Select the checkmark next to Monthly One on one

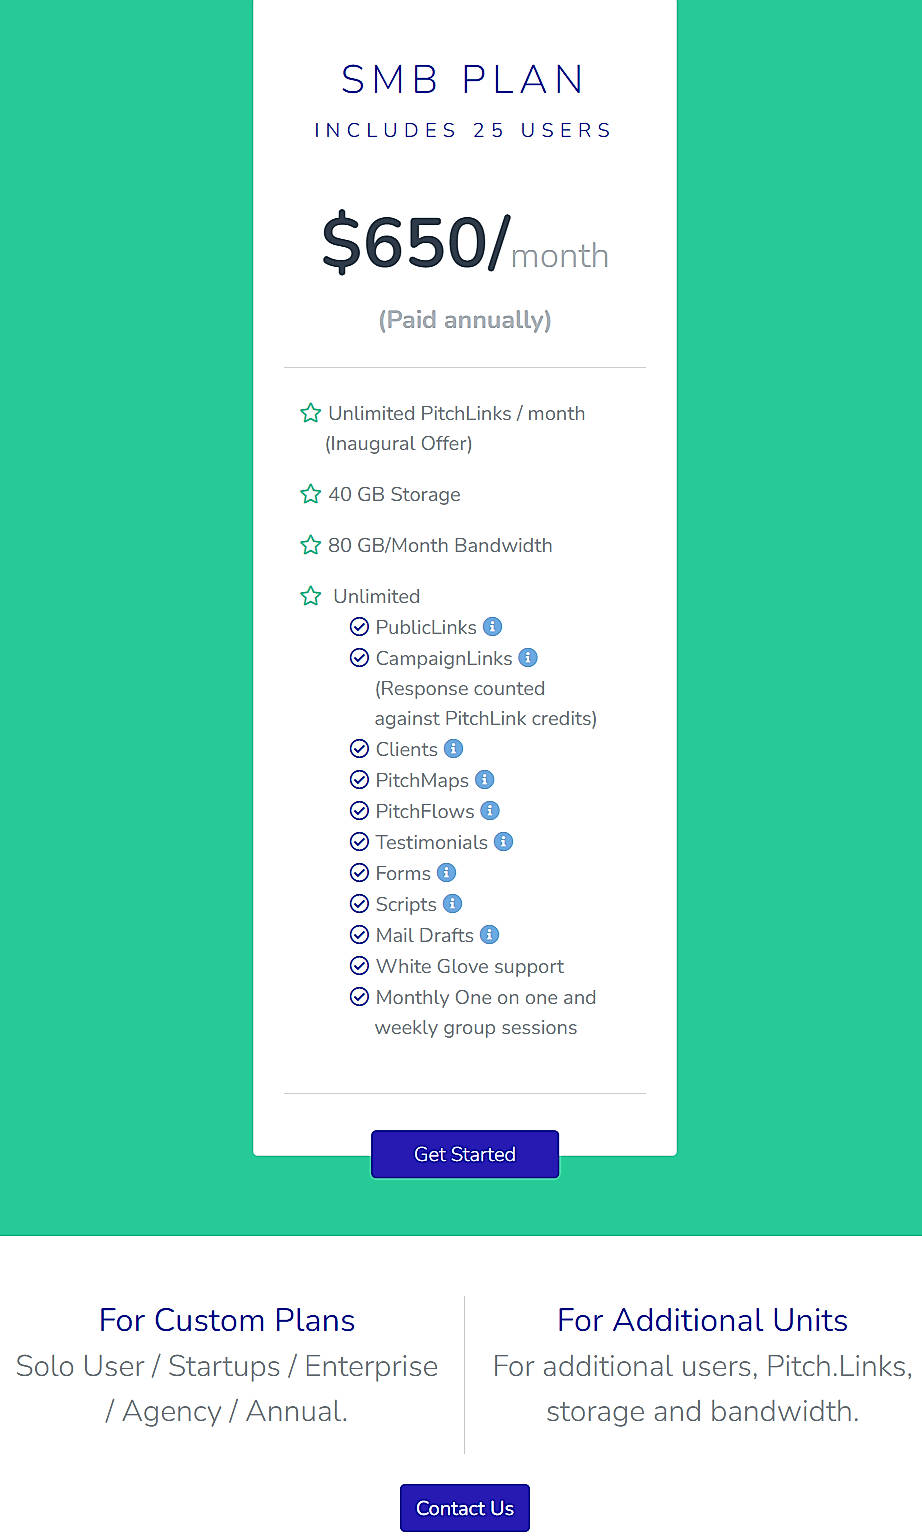pos(360,997)
